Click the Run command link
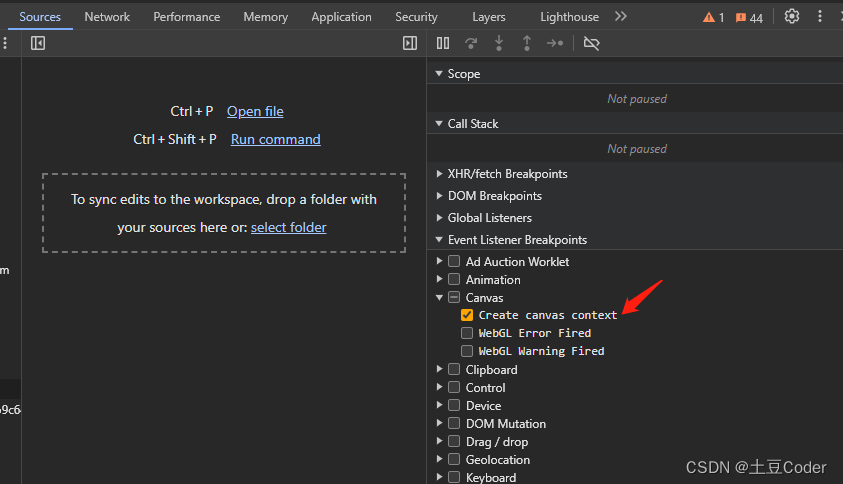Image resolution: width=843 pixels, height=484 pixels. tap(275, 139)
